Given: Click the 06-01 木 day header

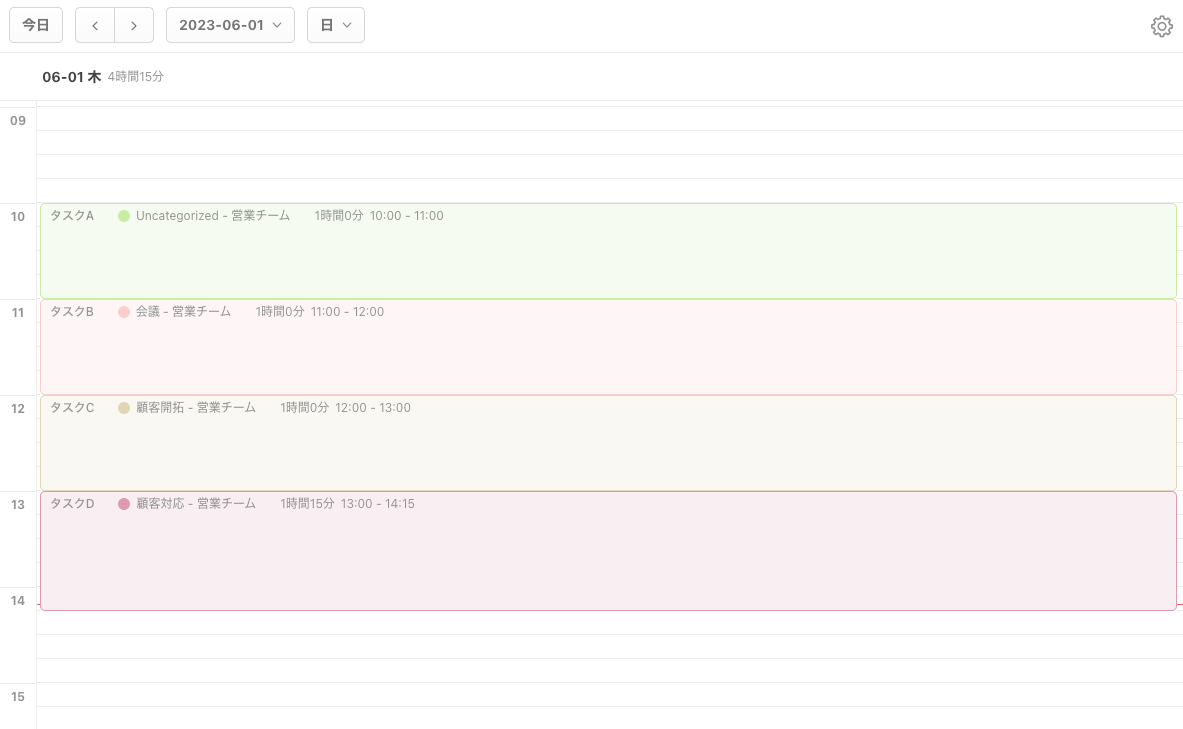Looking at the screenshot, I should [71, 77].
